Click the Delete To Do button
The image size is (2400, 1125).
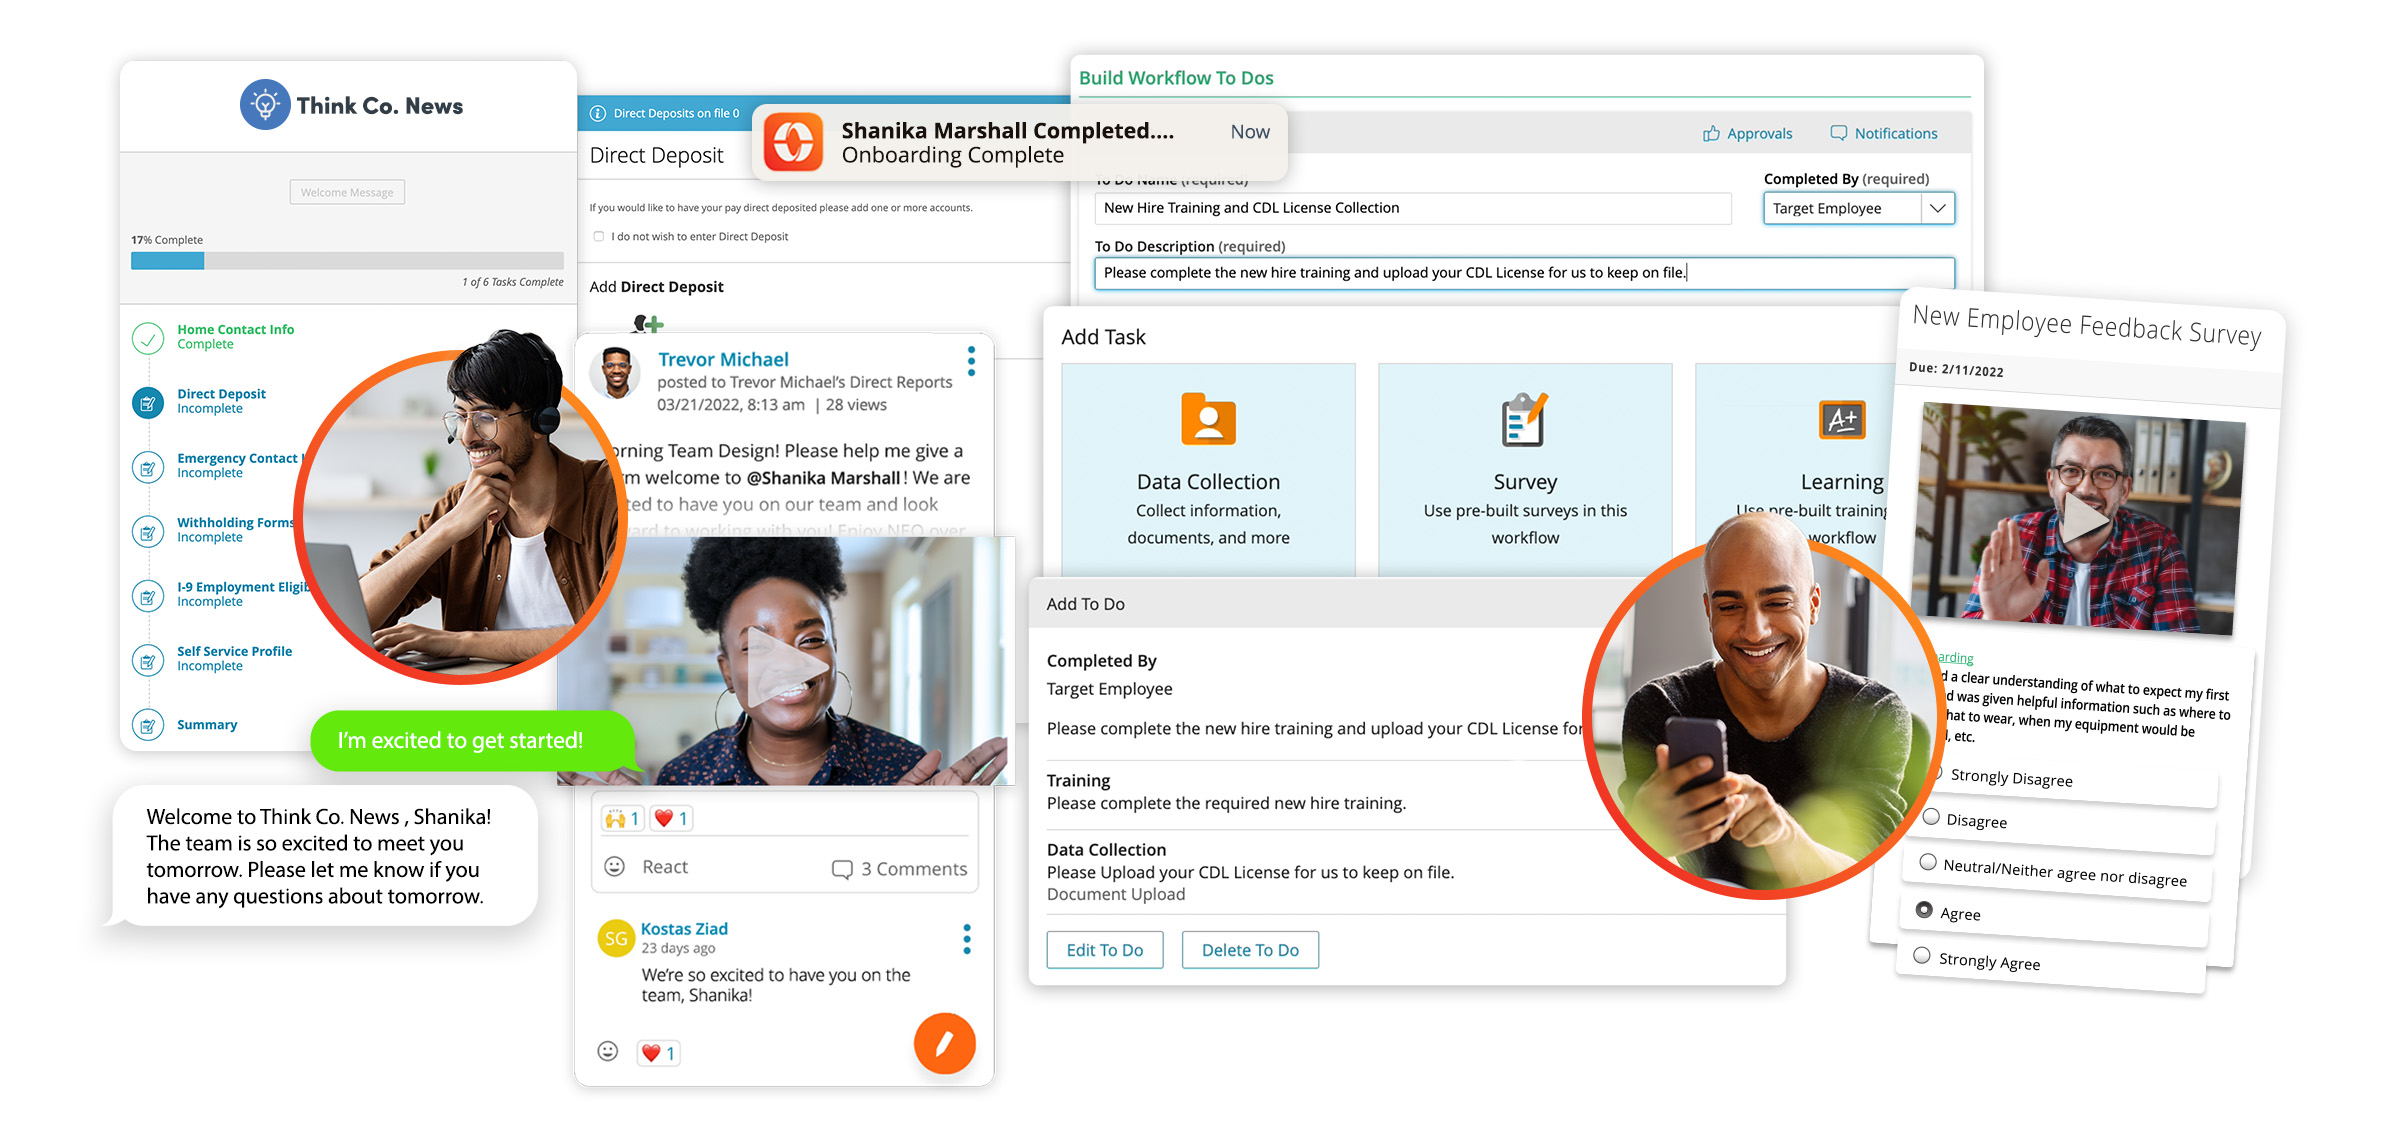(x=1249, y=950)
